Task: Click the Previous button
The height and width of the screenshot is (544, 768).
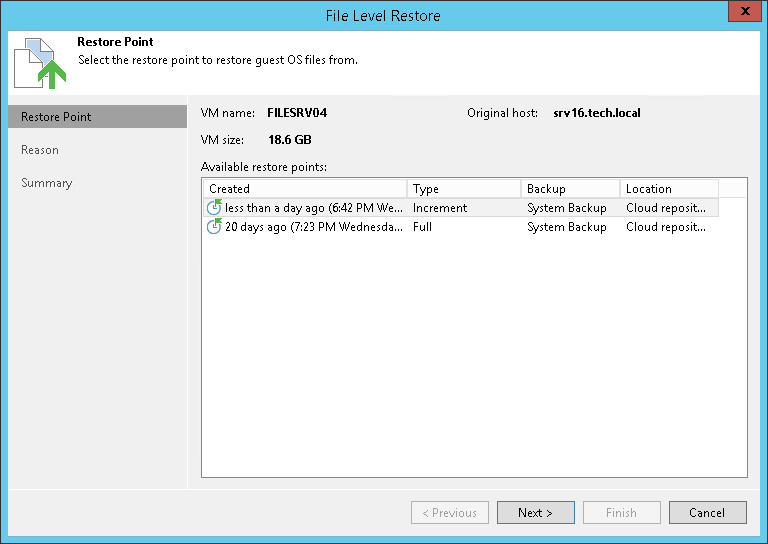Action: [x=450, y=513]
